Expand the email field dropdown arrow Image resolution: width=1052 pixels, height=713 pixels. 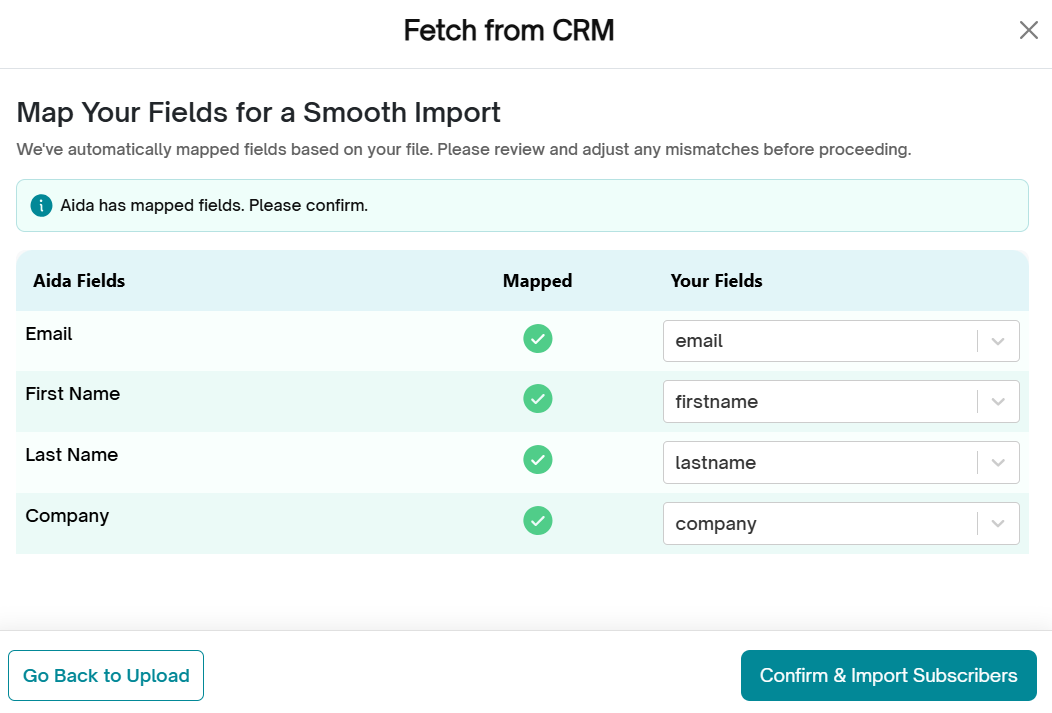(x=998, y=341)
